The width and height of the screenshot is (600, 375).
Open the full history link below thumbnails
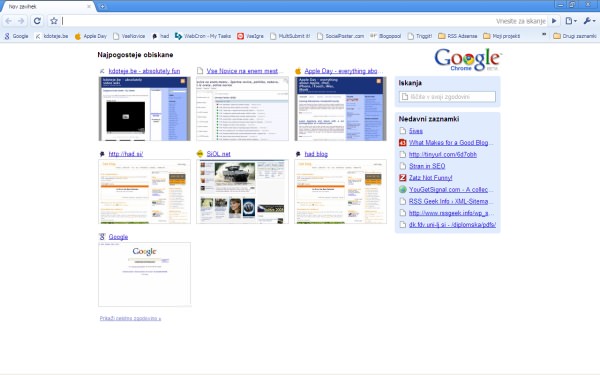click(130, 318)
